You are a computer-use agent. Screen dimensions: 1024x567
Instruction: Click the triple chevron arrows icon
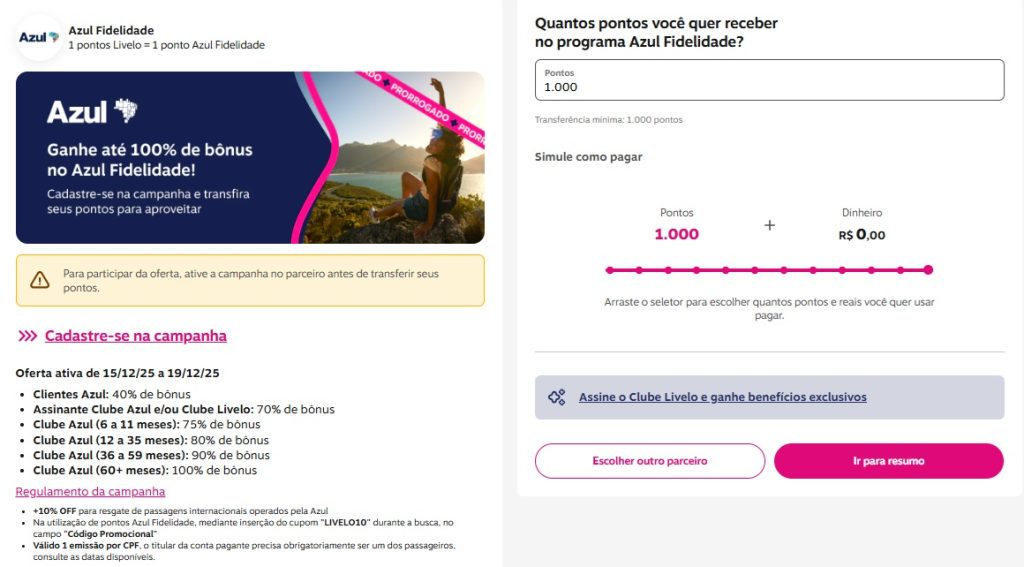coord(28,336)
